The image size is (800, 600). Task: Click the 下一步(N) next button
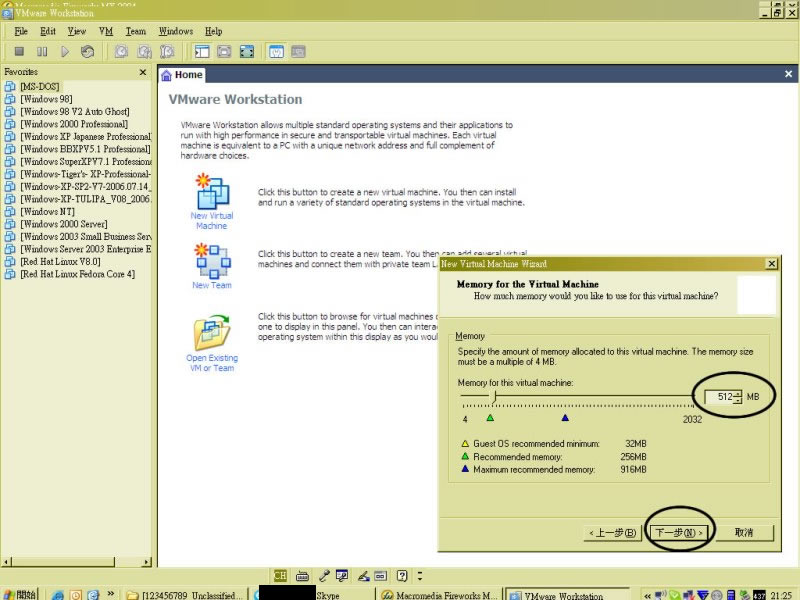(x=679, y=533)
